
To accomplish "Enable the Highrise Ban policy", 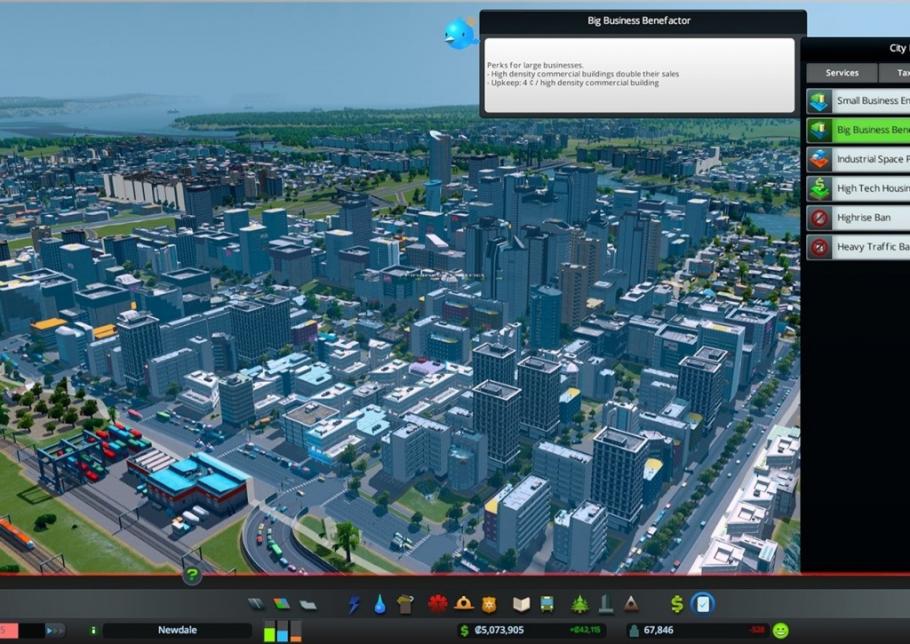I will pos(858,218).
